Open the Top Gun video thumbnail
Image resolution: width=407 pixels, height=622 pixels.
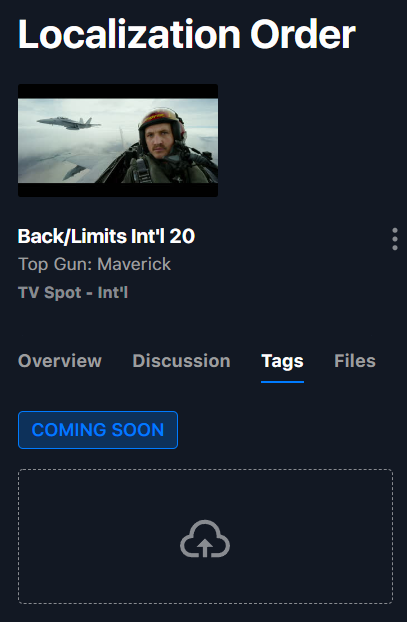tap(118, 140)
